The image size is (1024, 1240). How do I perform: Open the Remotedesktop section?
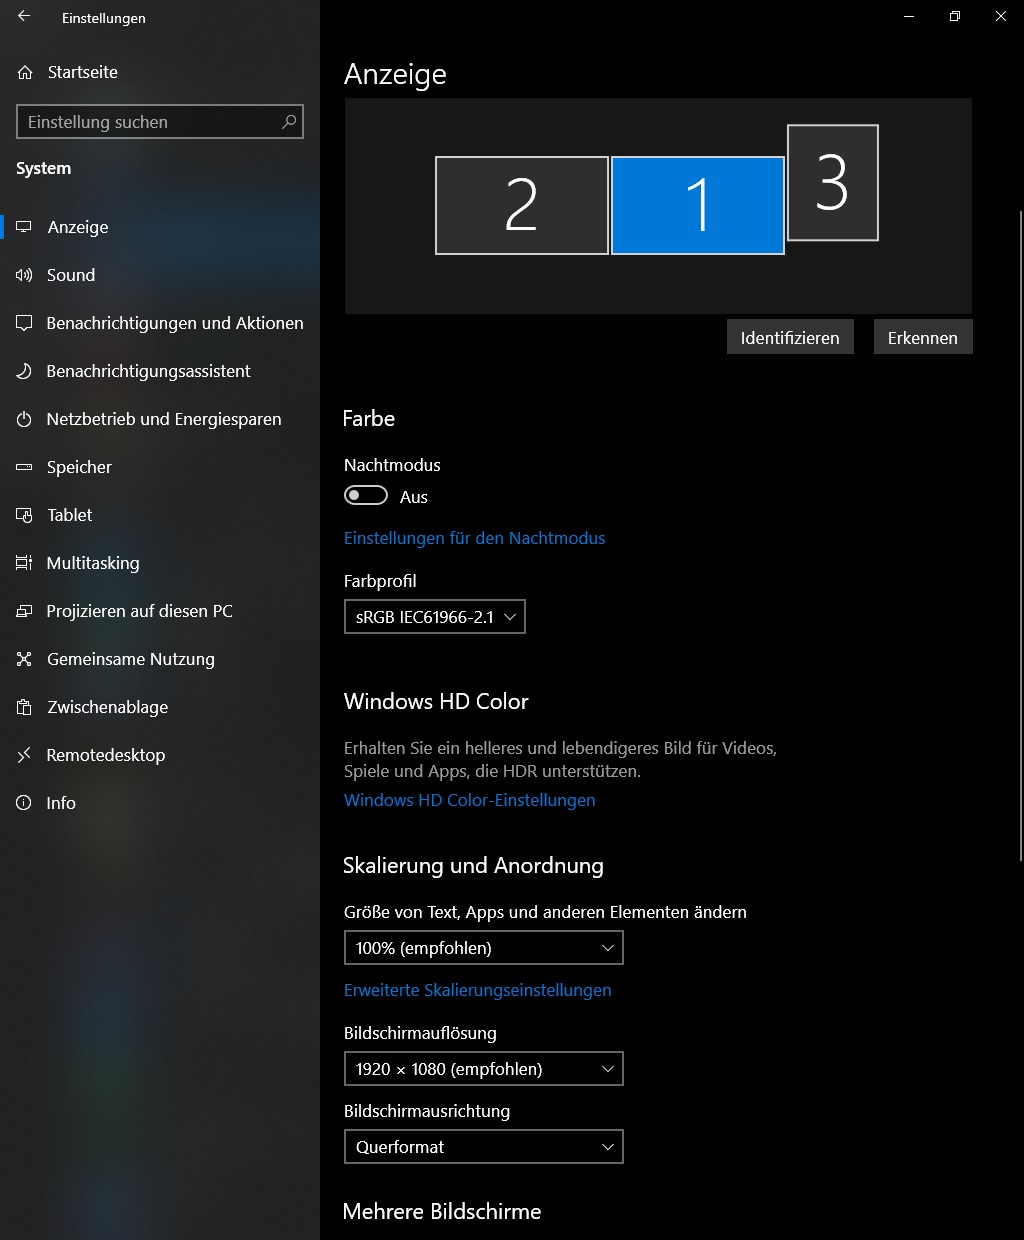105,755
